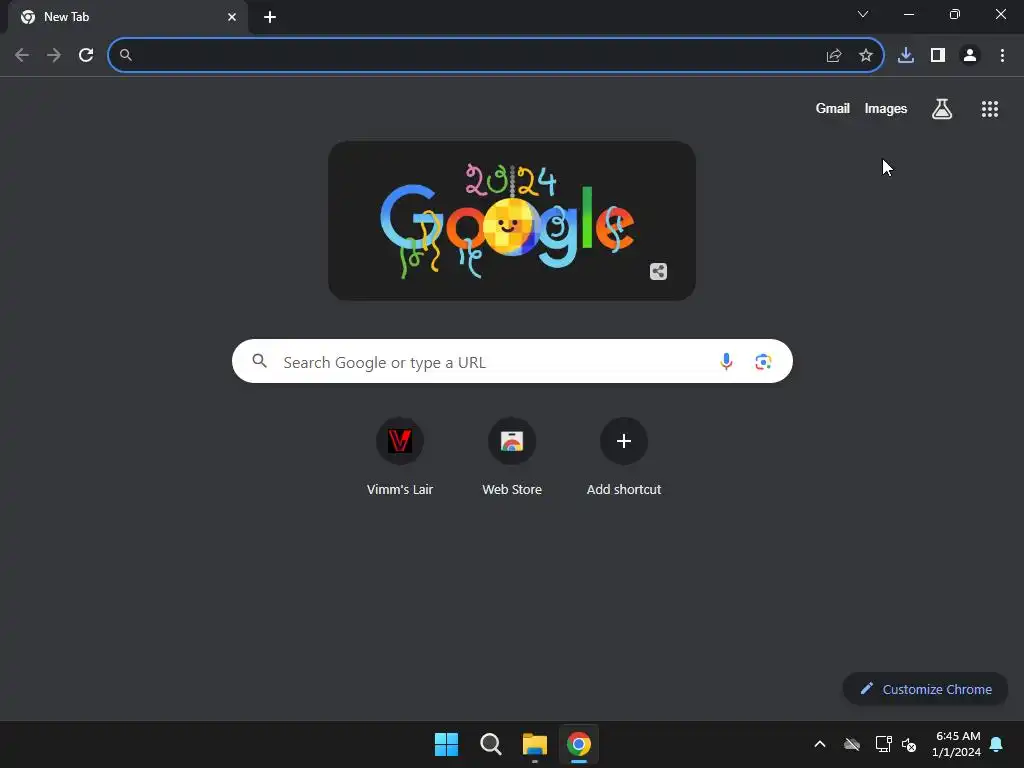Reload the current page

pos(86,56)
